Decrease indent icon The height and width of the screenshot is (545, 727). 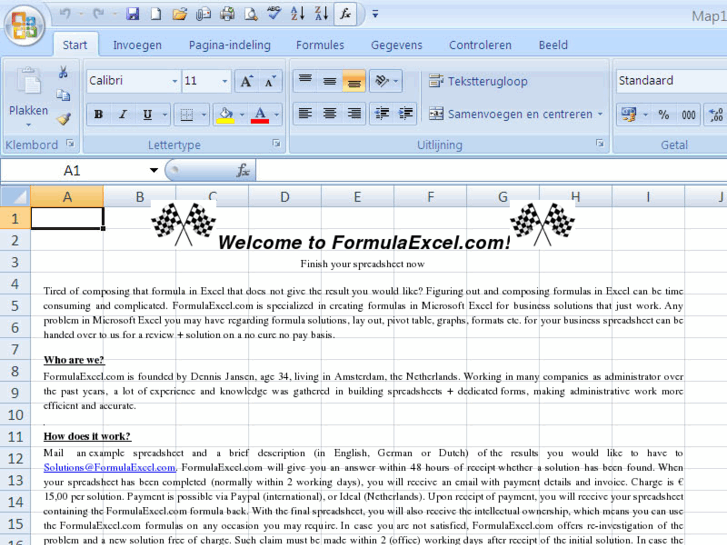382,114
